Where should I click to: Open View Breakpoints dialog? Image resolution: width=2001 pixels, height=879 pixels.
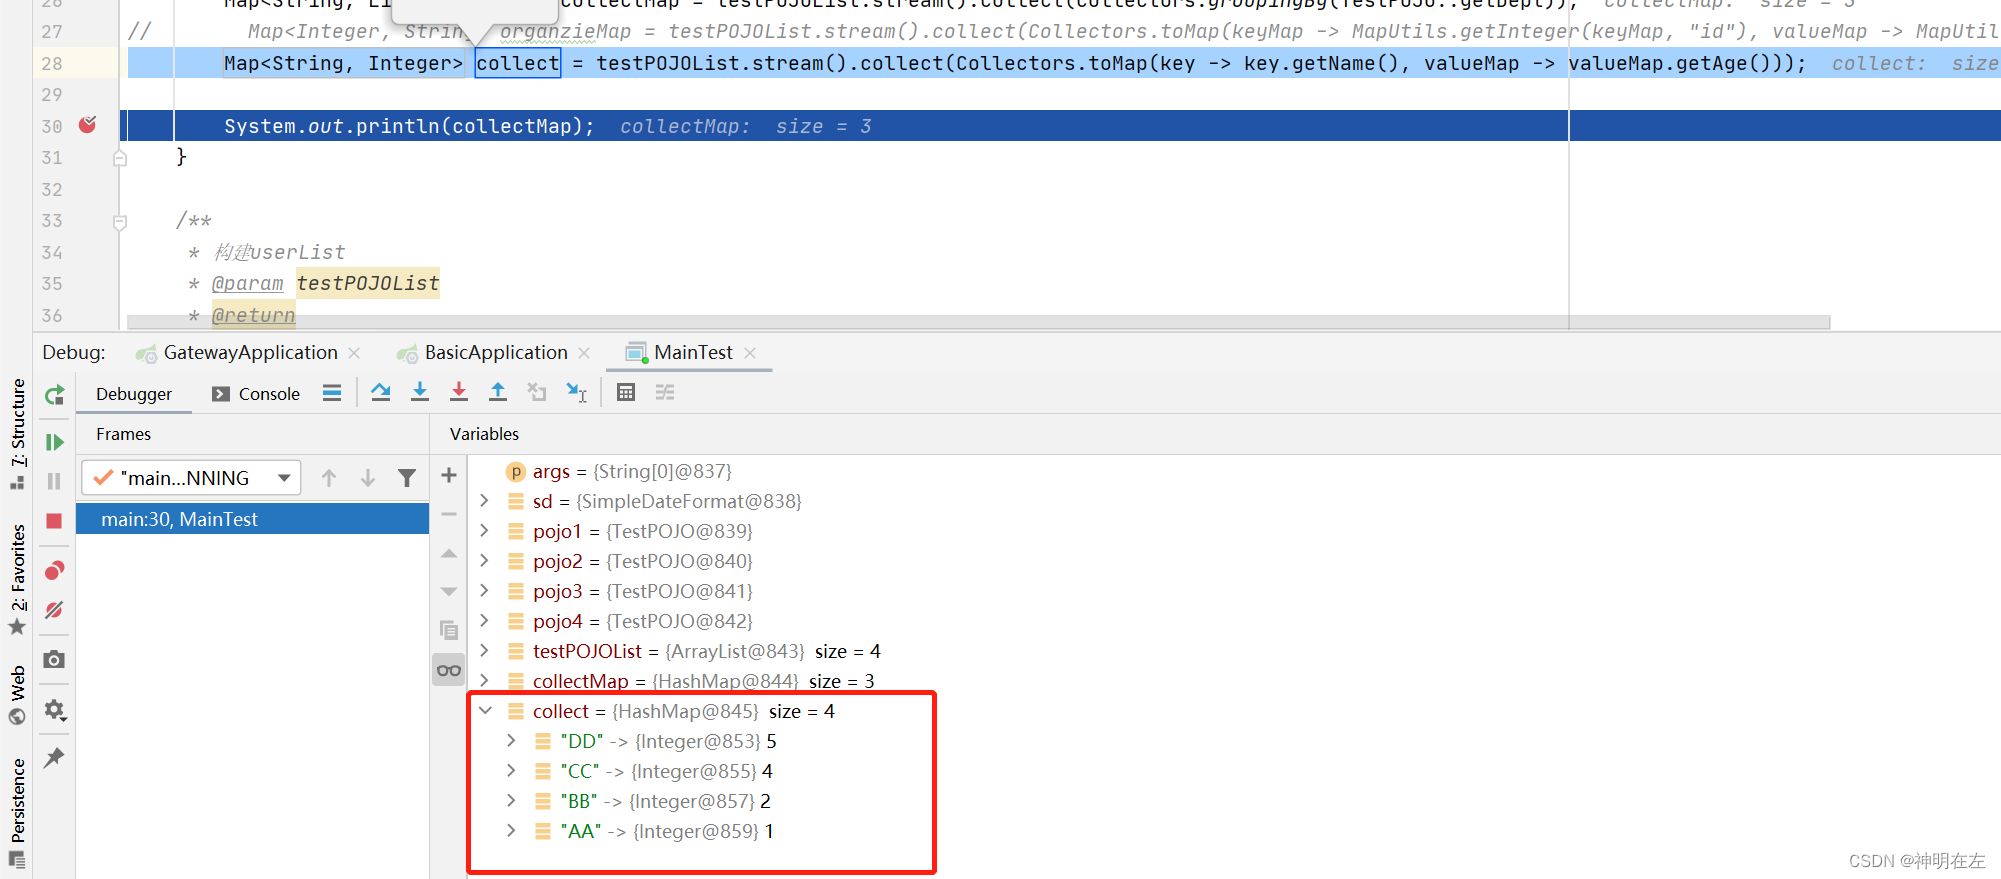tap(54, 571)
